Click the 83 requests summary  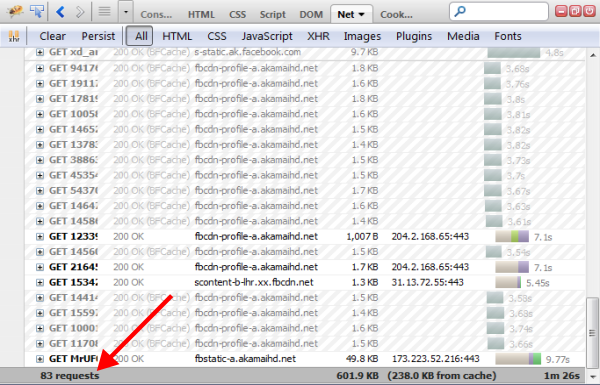tap(70, 376)
